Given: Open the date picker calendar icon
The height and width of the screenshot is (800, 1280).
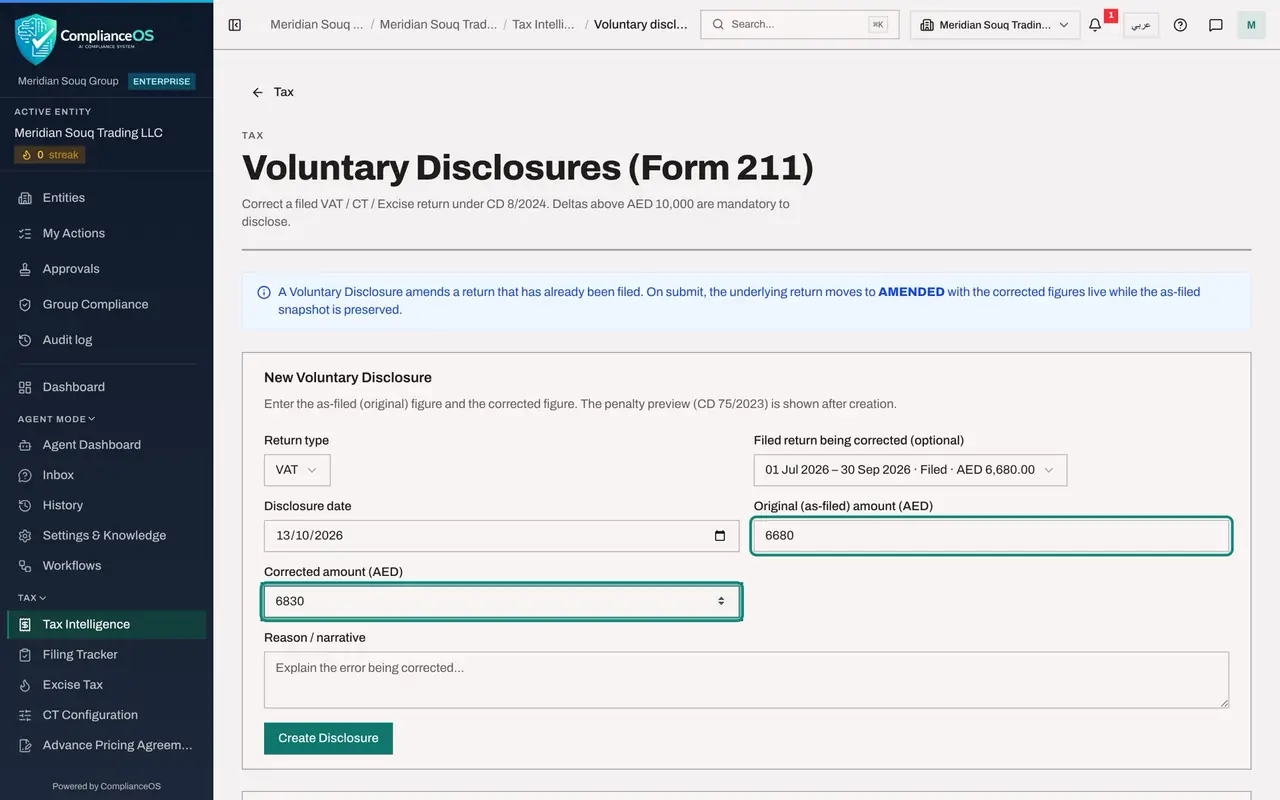Looking at the screenshot, I should pyautogui.click(x=720, y=536).
